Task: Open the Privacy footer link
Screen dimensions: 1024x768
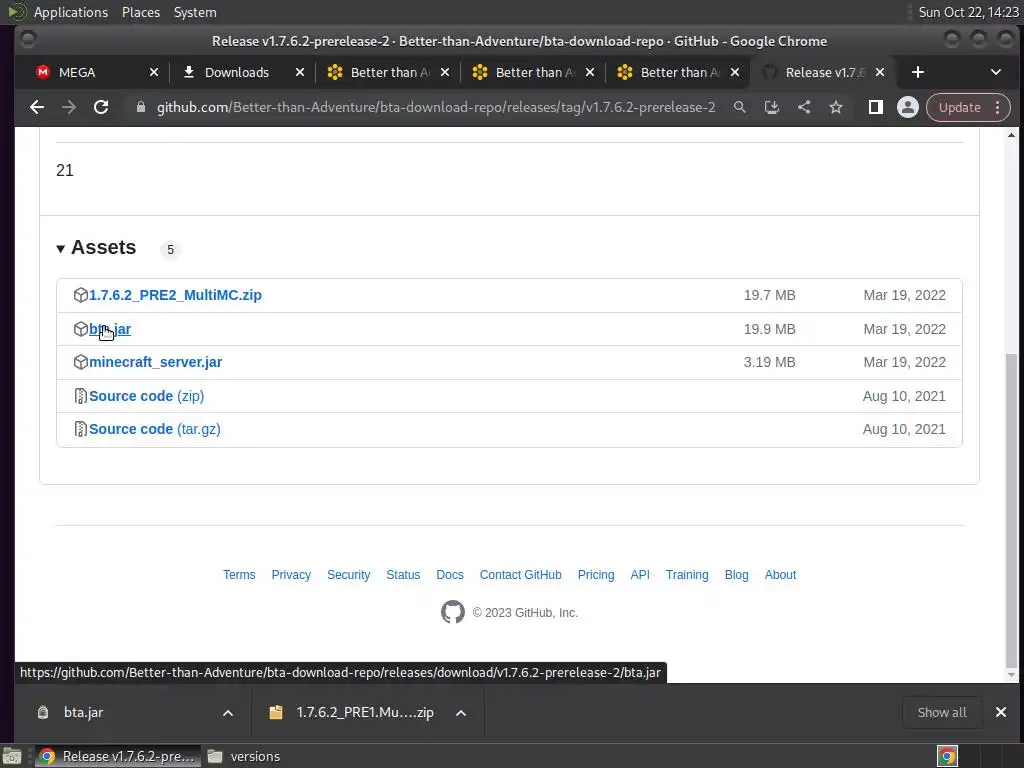Action: pyautogui.click(x=291, y=575)
